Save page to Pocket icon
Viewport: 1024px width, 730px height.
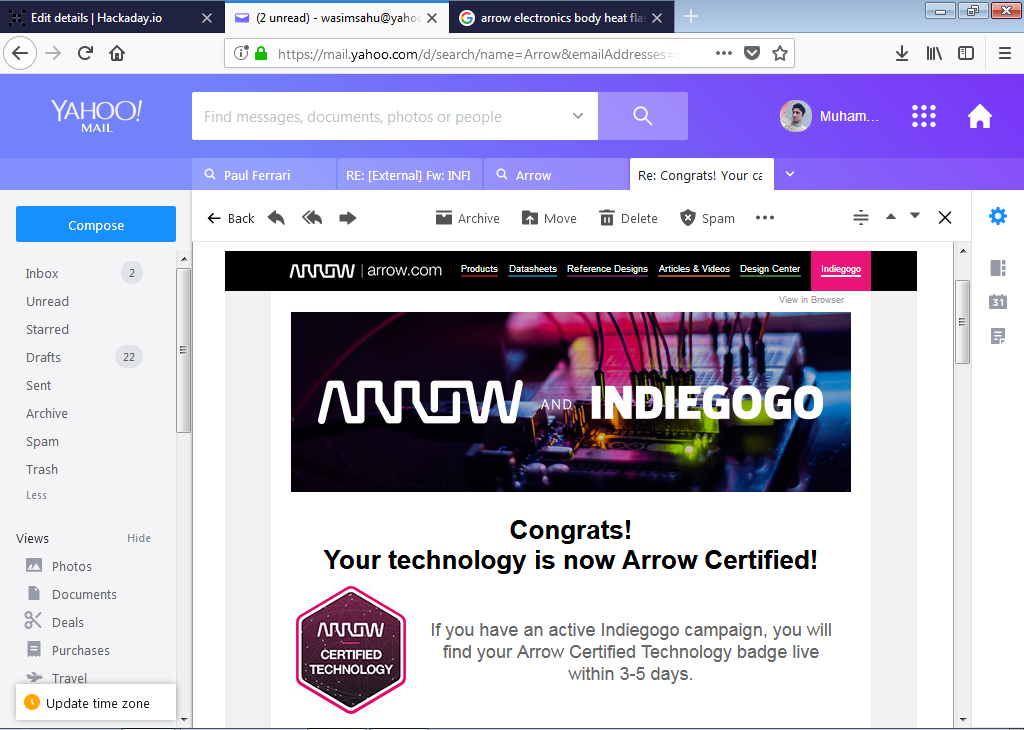click(x=752, y=54)
